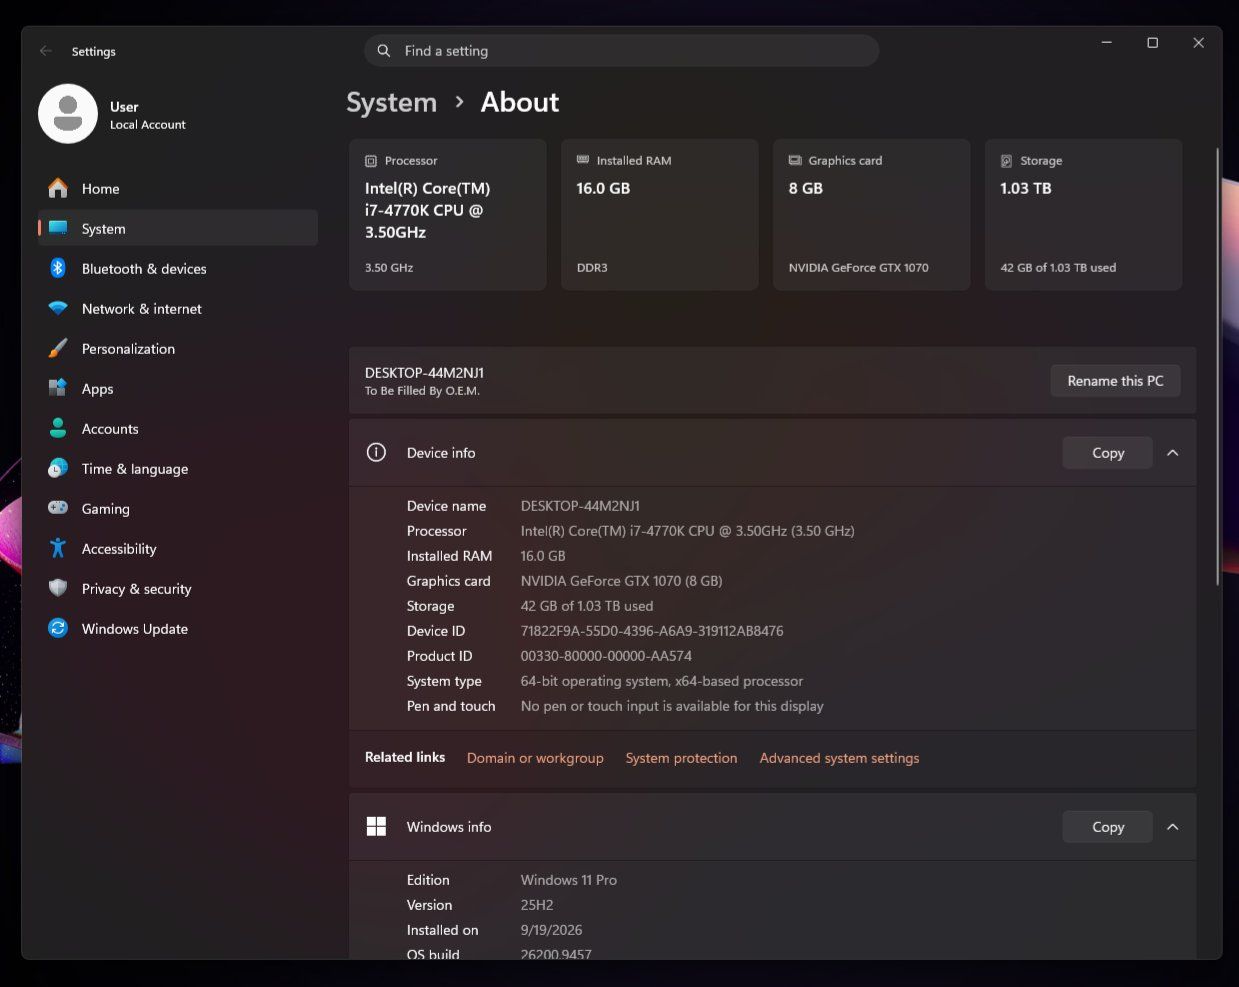The width and height of the screenshot is (1239, 987).
Task: Open Network & internet wifi icon
Action: [x=58, y=308]
